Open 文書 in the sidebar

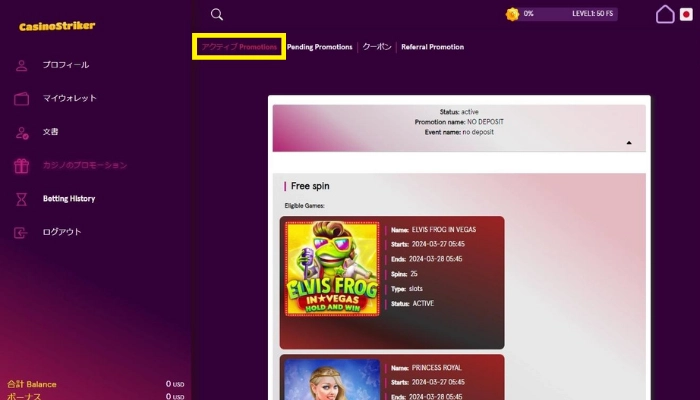coord(50,132)
